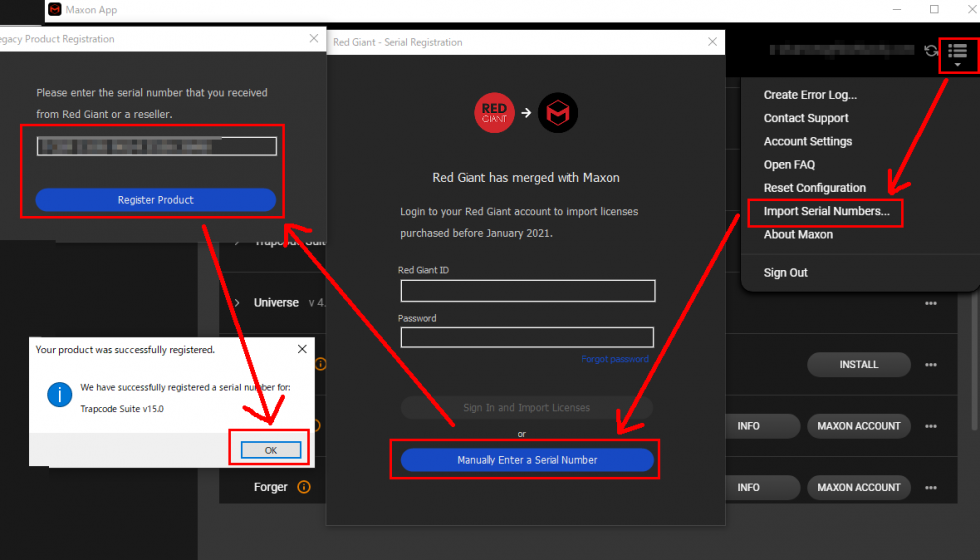The height and width of the screenshot is (560, 980).
Task: Focus the Red Giant ID input field
Action: (x=528, y=291)
